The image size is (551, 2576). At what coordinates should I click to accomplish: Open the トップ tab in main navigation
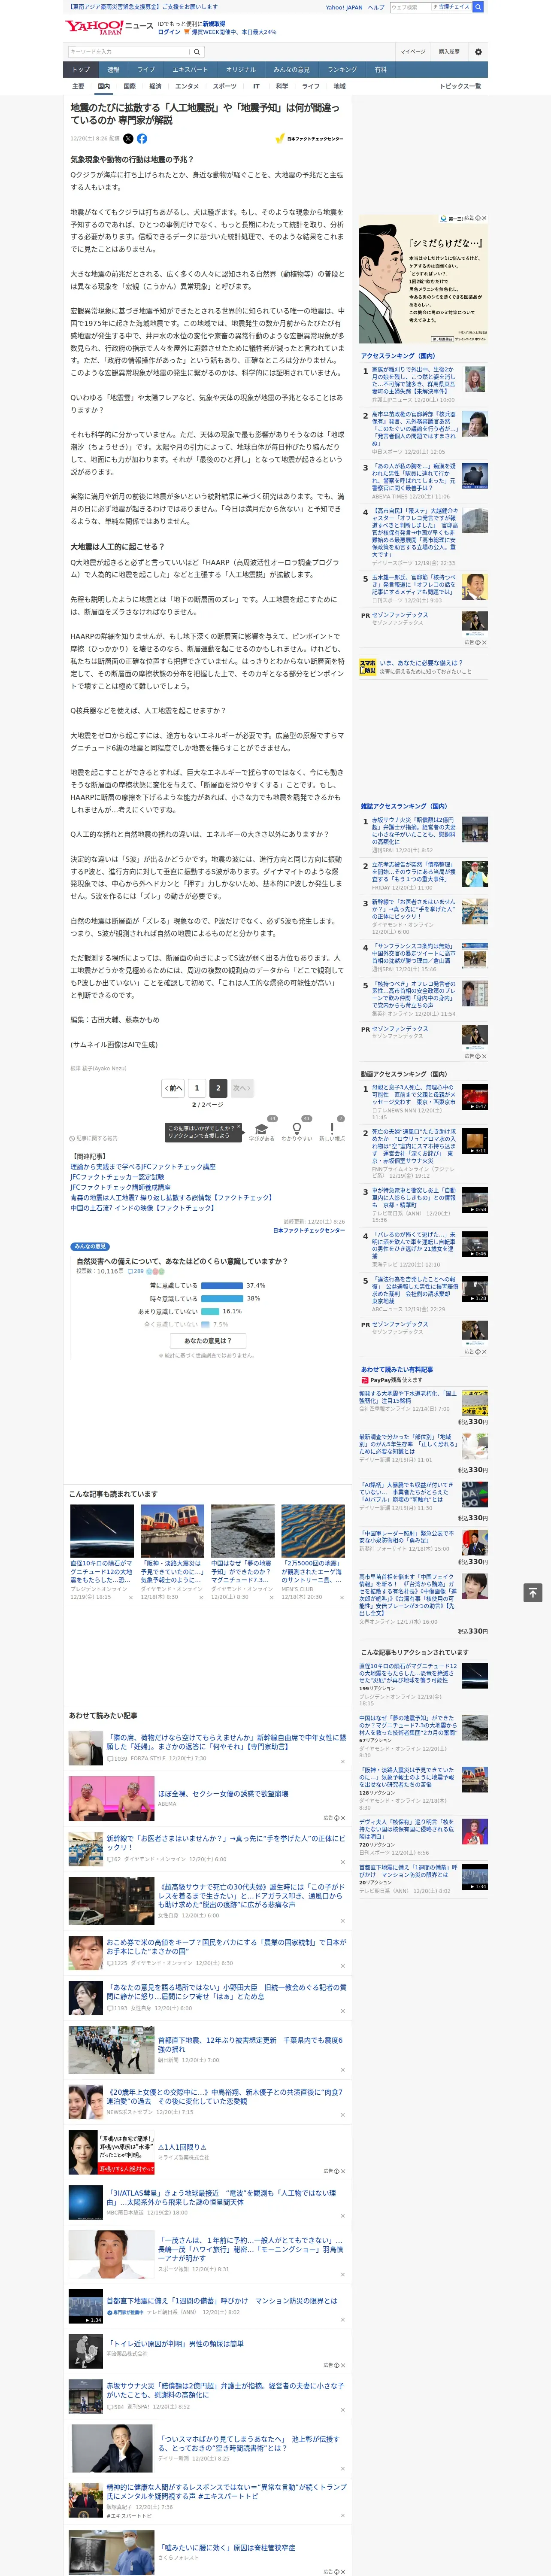(x=81, y=70)
